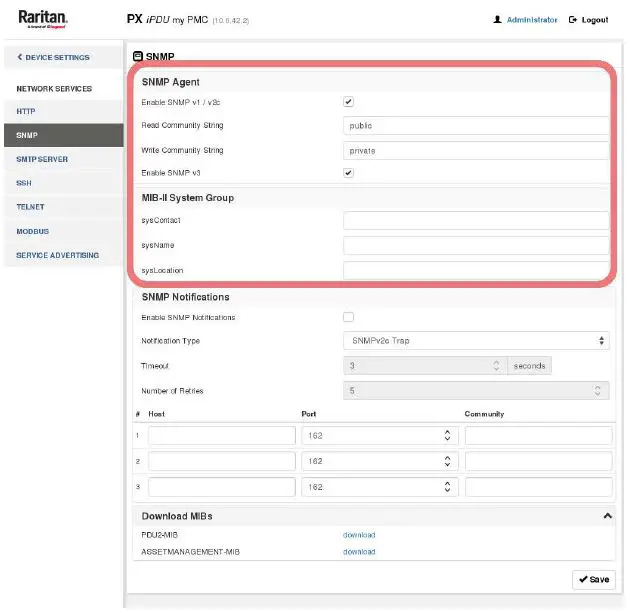The width and height of the screenshot is (630, 613).
Task: Click the PX iPDU my PMC title
Action: (167, 19)
